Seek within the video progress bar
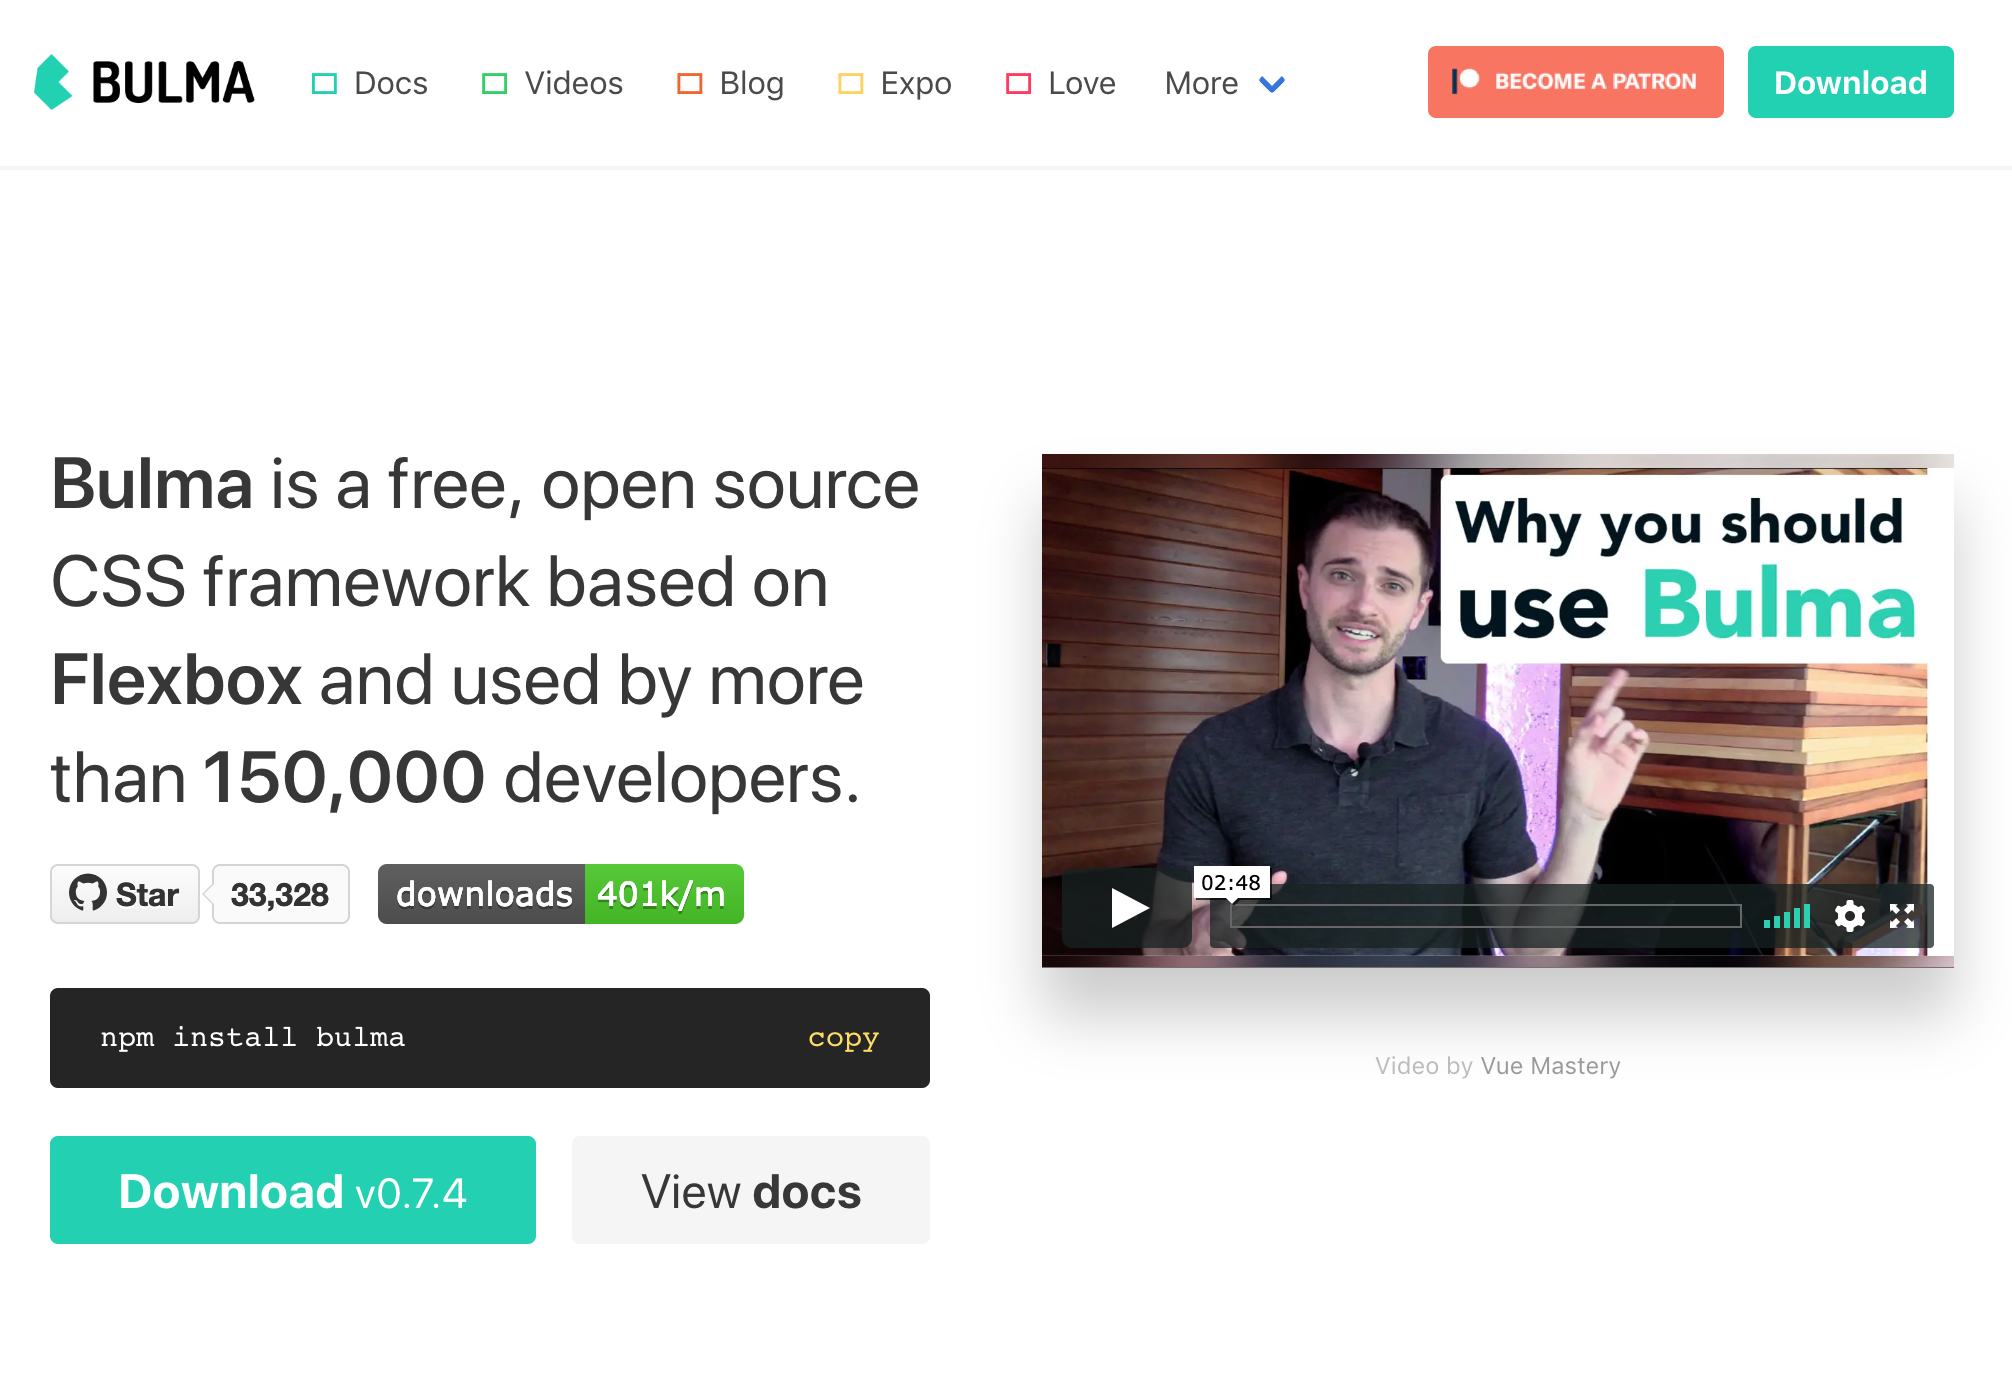This screenshot has width=2012, height=1374. pyautogui.click(x=1486, y=916)
